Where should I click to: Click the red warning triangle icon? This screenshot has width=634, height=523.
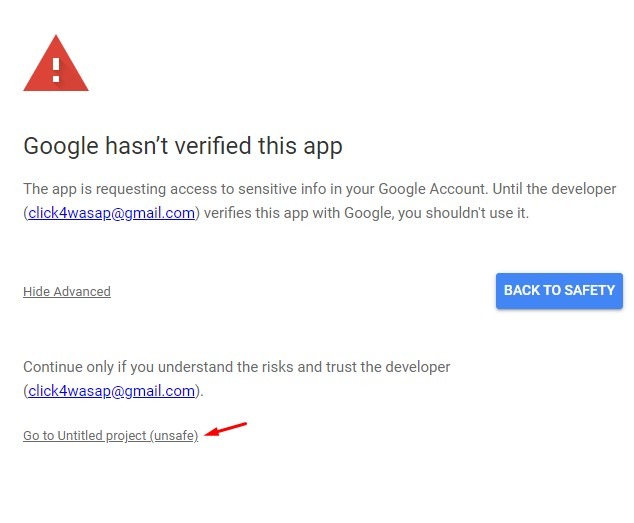coord(56,63)
